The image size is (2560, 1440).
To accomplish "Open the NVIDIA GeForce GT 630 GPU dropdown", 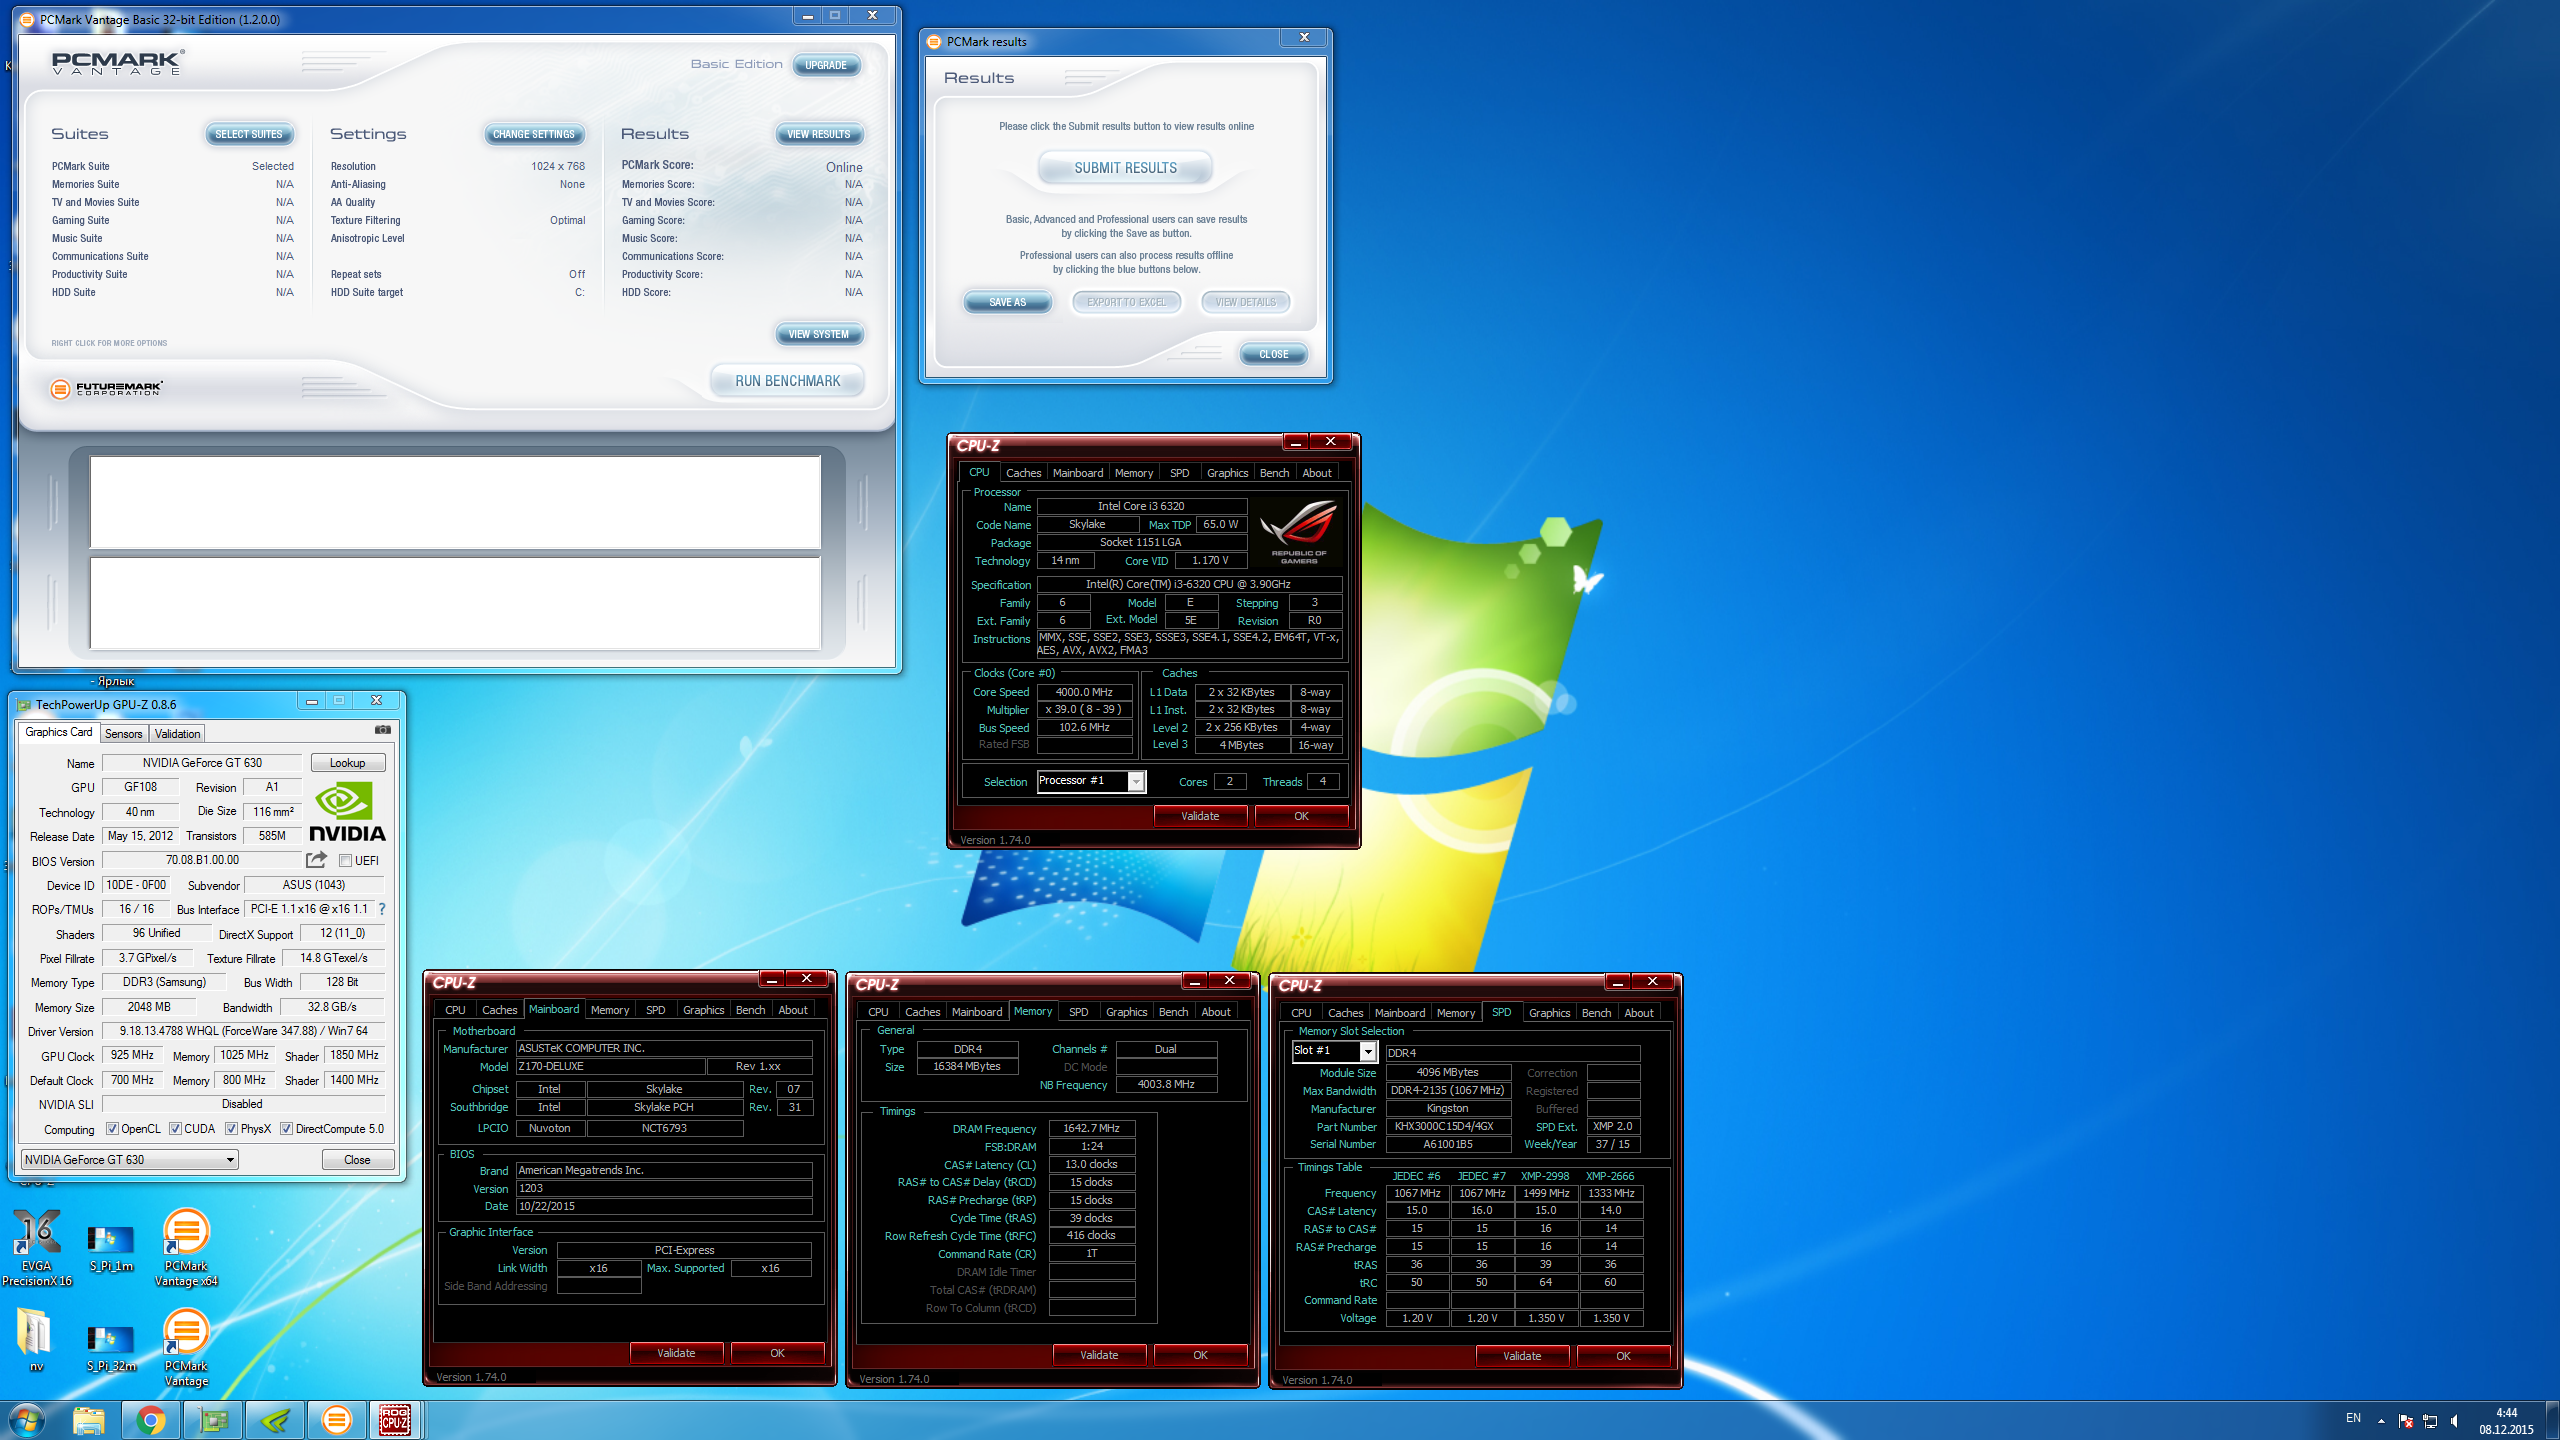I will pos(130,1160).
